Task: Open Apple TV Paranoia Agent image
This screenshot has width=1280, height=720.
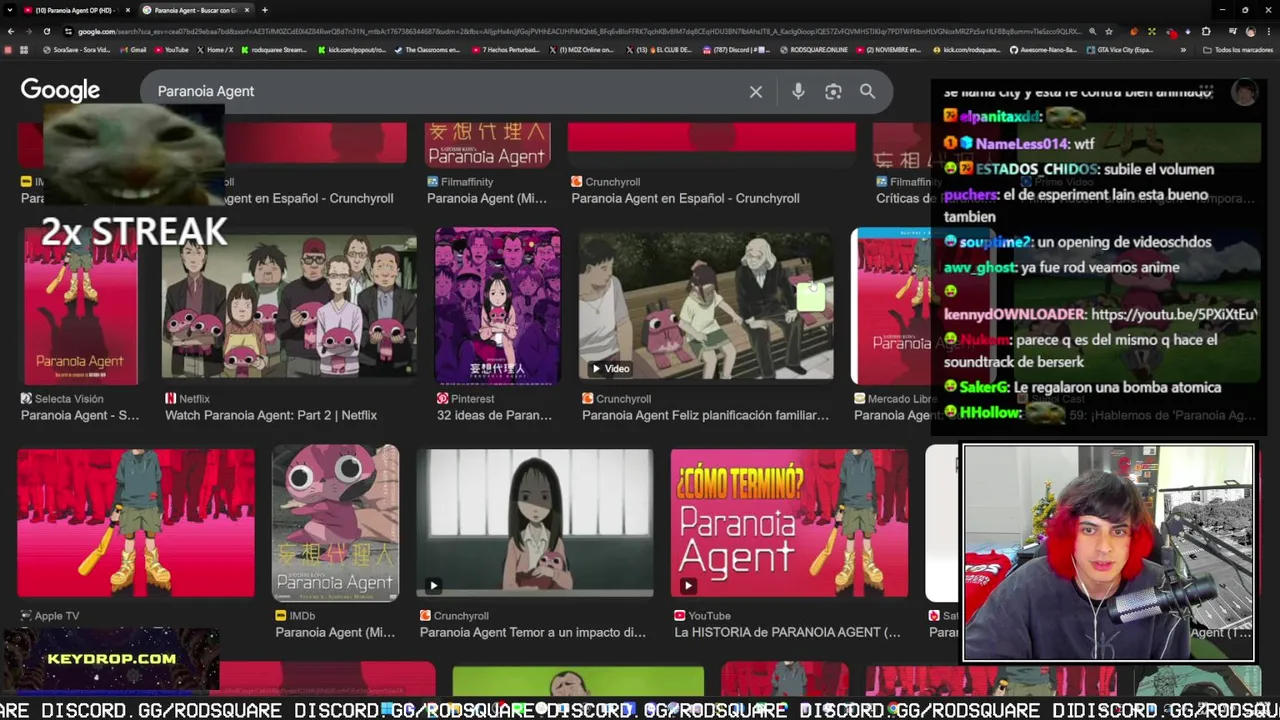Action: pyautogui.click(x=135, y=523)
